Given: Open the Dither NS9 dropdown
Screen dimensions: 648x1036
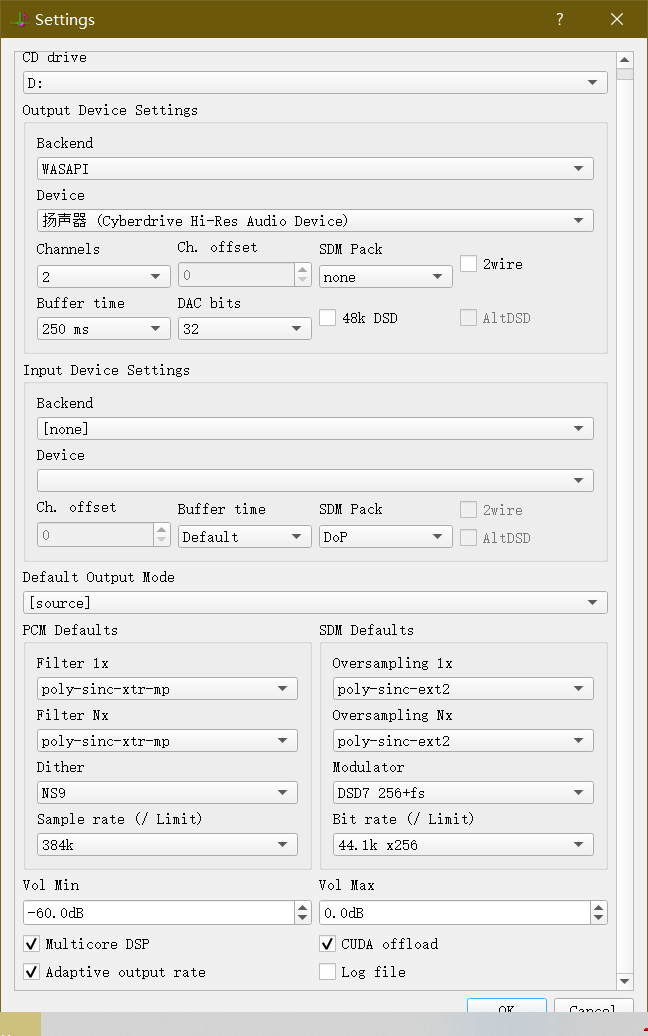Looking at the screenshot, I should point(167,793).
